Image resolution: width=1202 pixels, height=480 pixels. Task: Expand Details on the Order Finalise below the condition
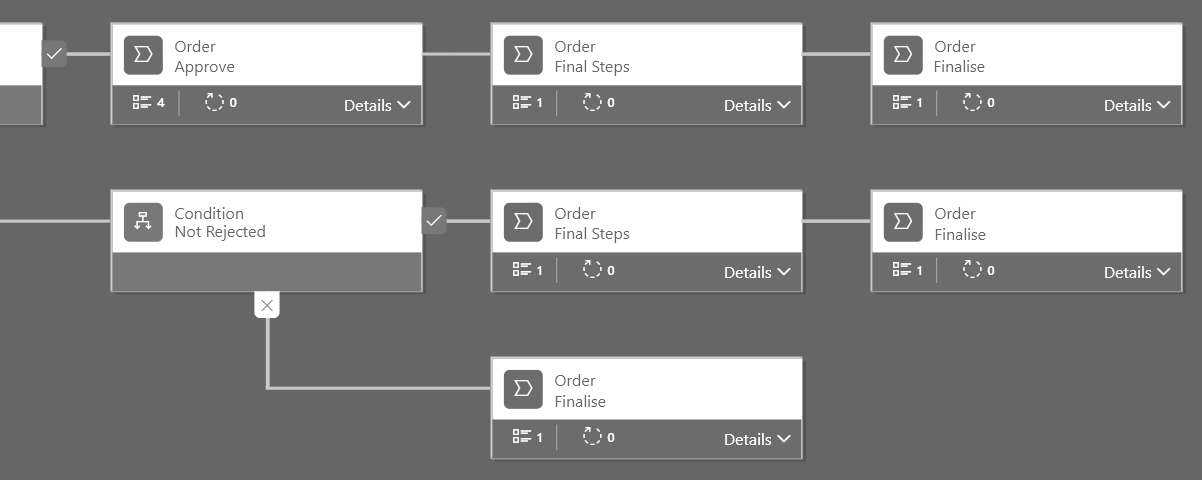(x=757, y=439)
